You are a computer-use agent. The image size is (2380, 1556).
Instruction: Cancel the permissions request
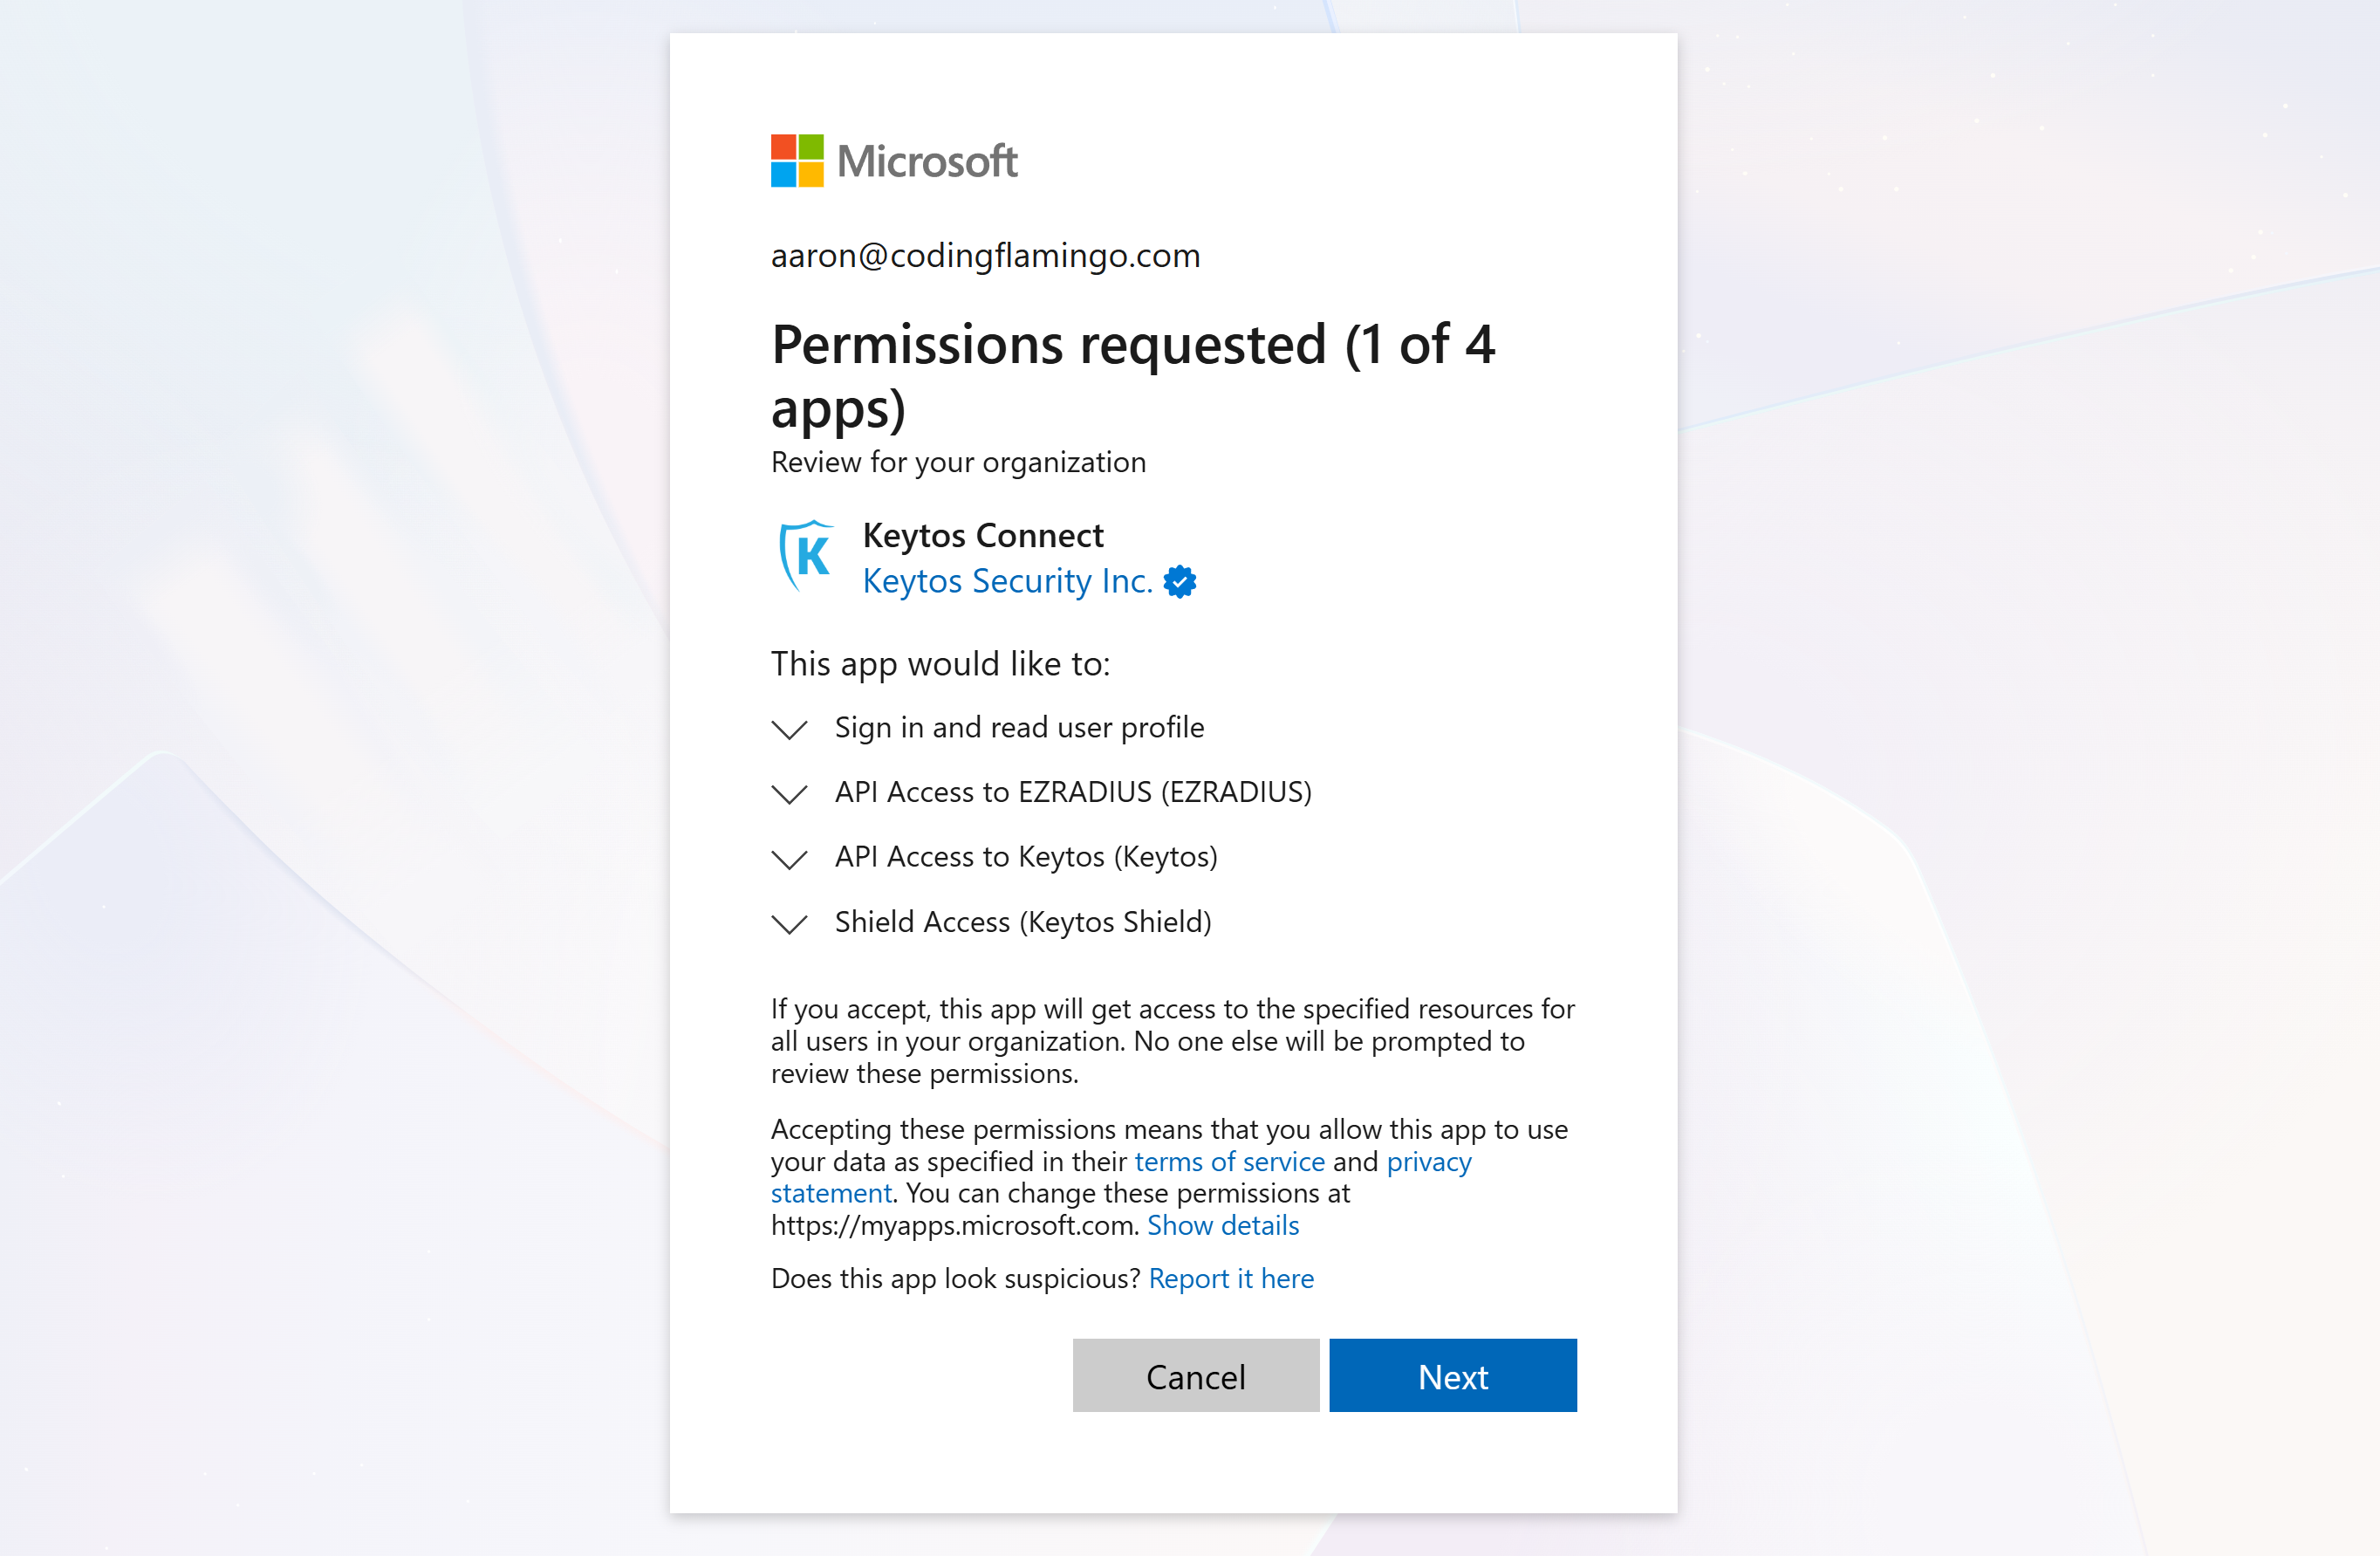pyautogui.click(x=1196, y=1375)
